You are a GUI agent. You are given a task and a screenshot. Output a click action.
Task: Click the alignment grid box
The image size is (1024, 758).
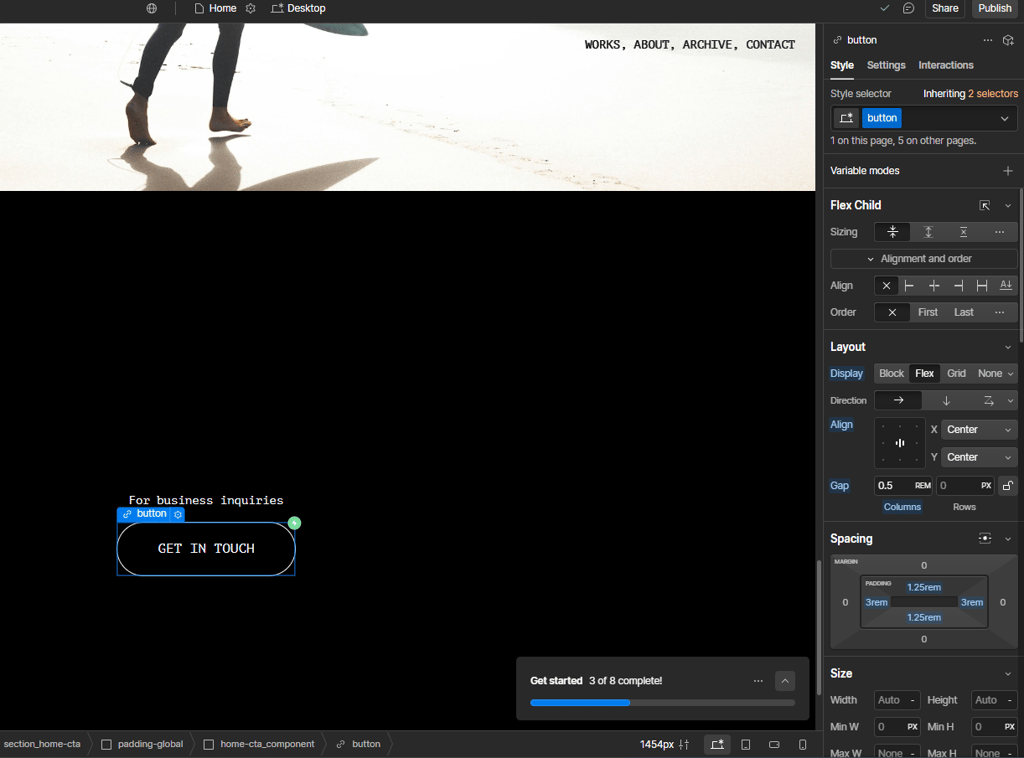900,443
